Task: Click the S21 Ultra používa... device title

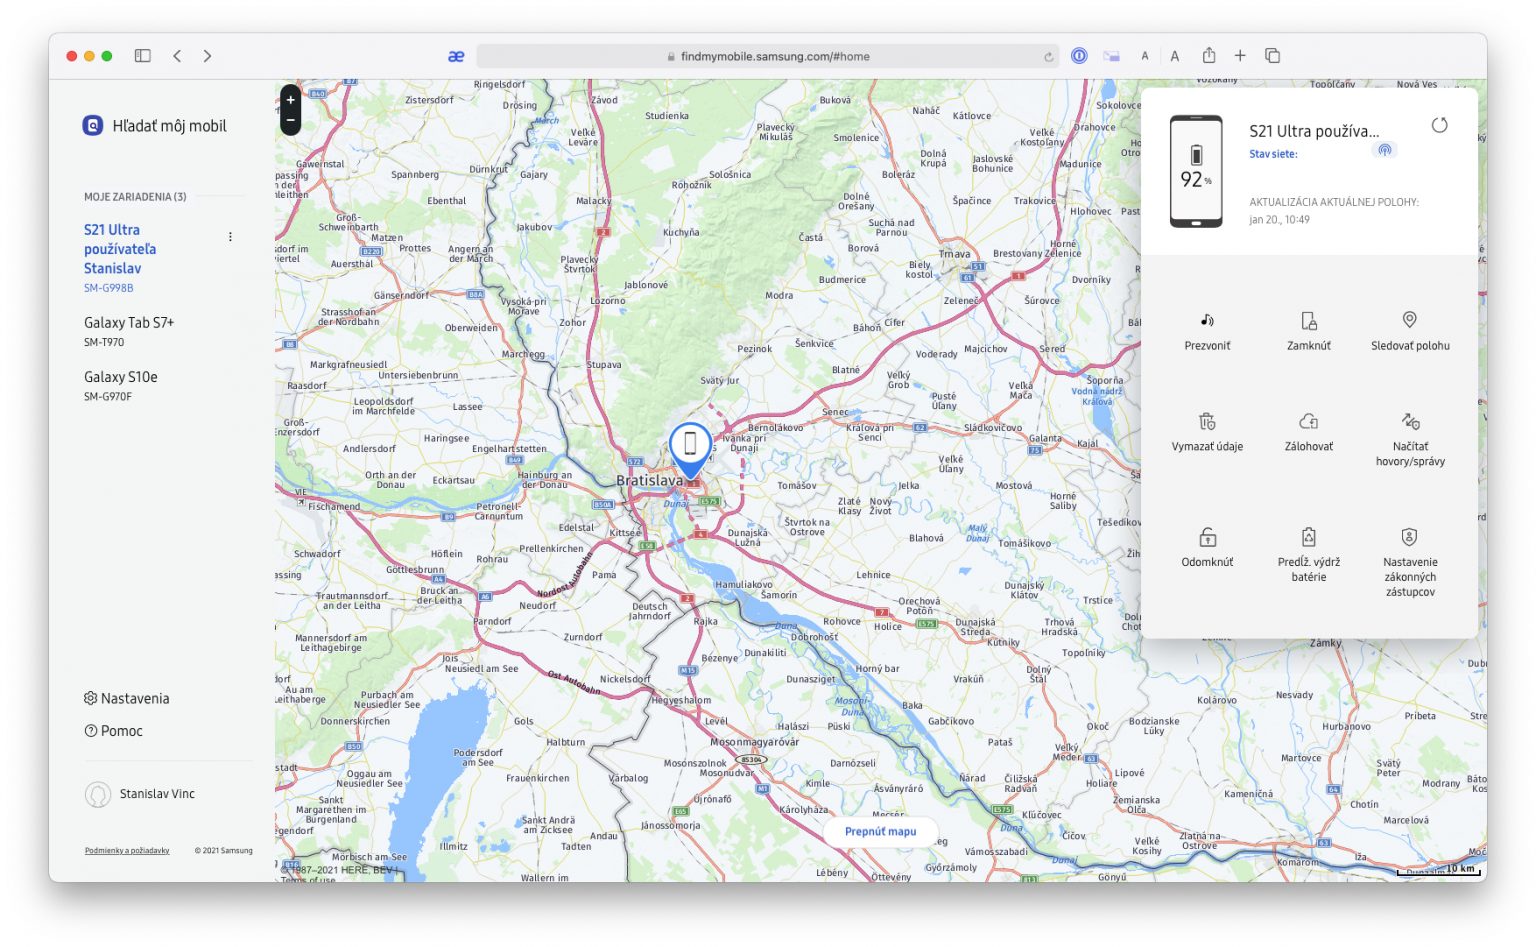Action: 1314,131
